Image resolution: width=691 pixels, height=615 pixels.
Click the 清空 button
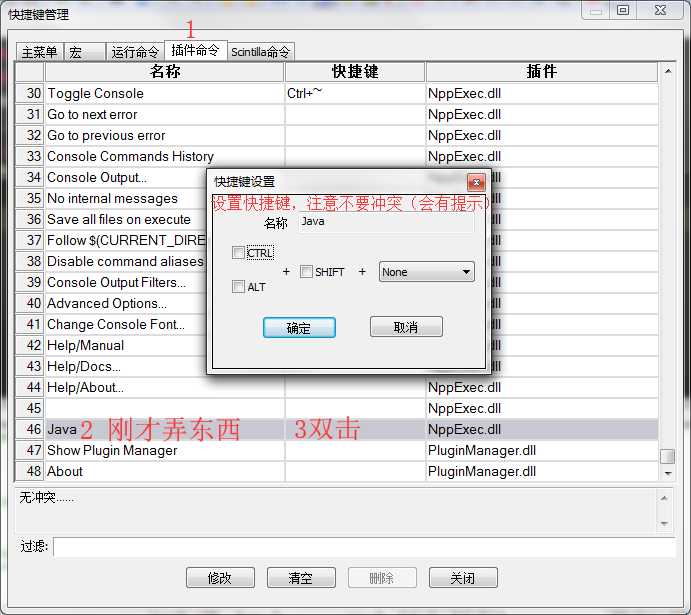pyautogui.click(x=301, y=578)
